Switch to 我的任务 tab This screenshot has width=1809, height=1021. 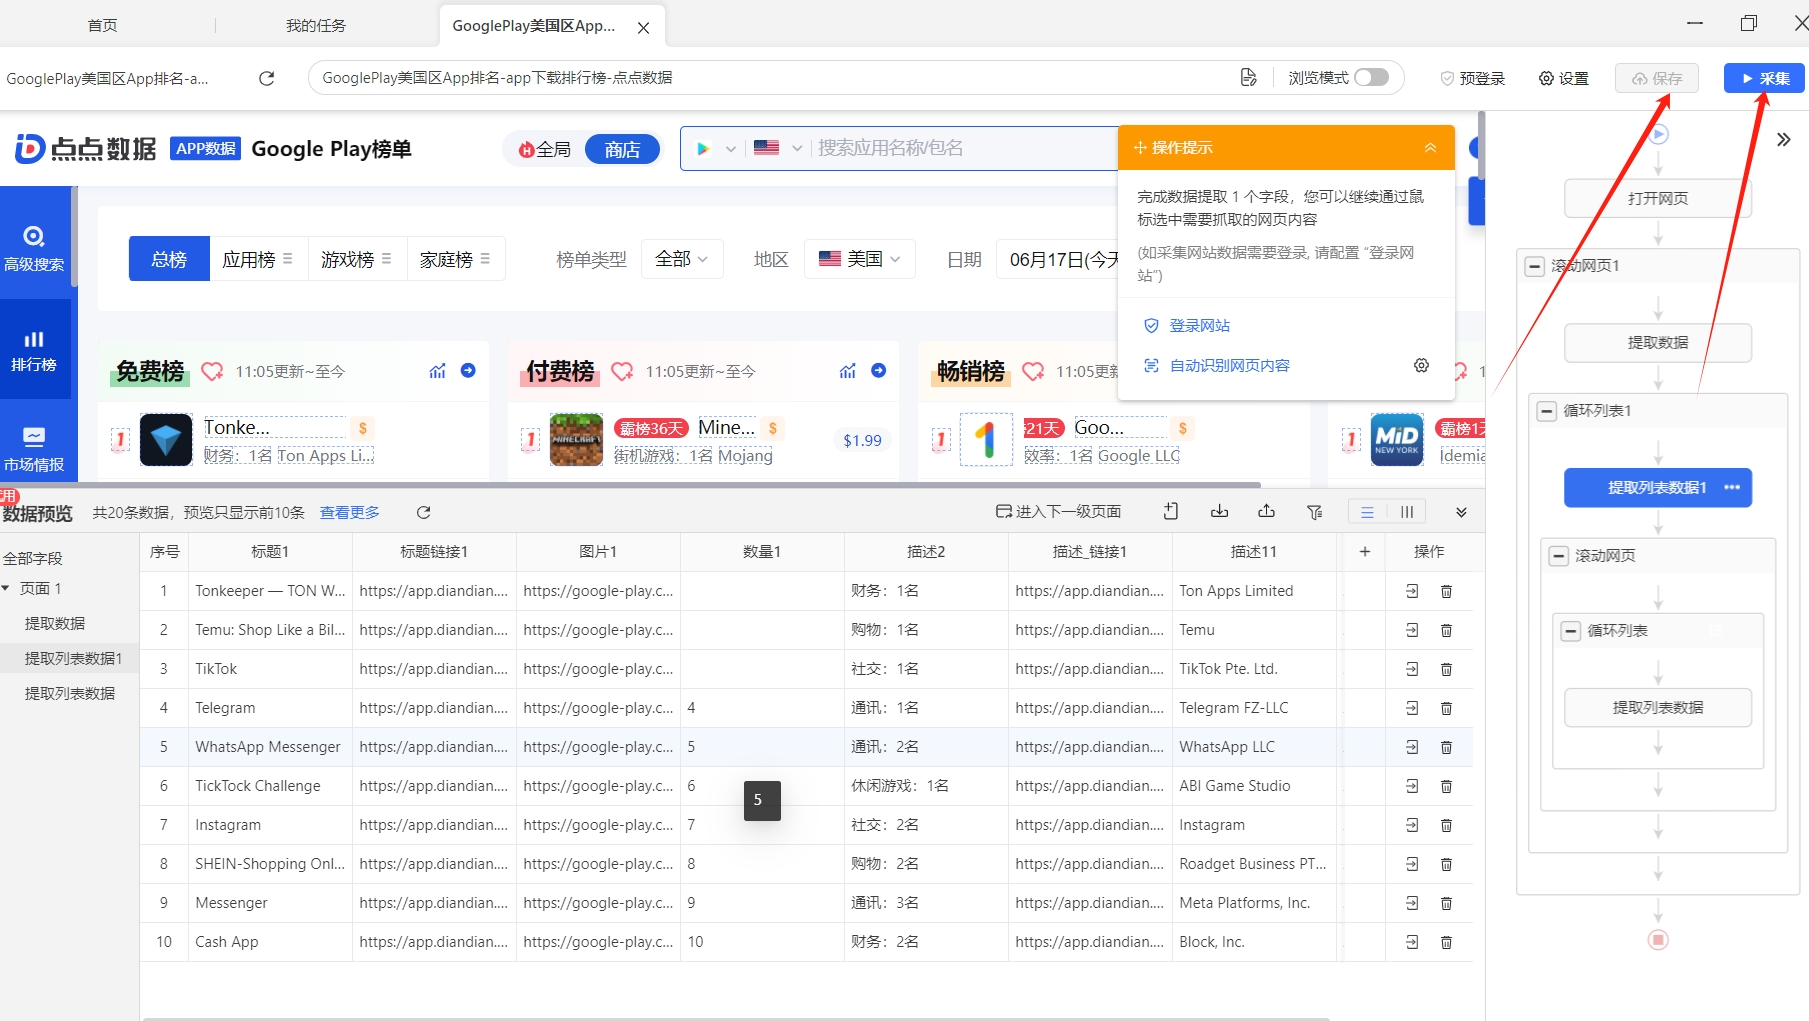coord(316,25)
